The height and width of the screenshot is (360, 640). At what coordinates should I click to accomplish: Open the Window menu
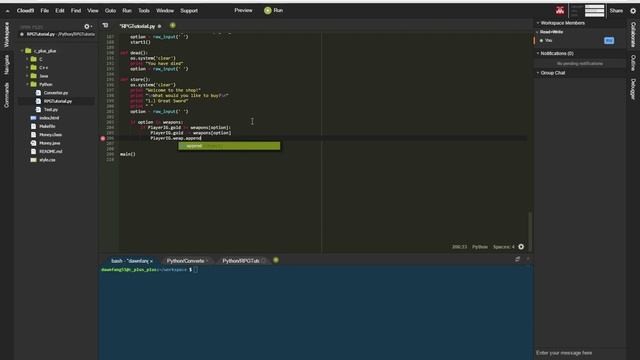point(165,11)
